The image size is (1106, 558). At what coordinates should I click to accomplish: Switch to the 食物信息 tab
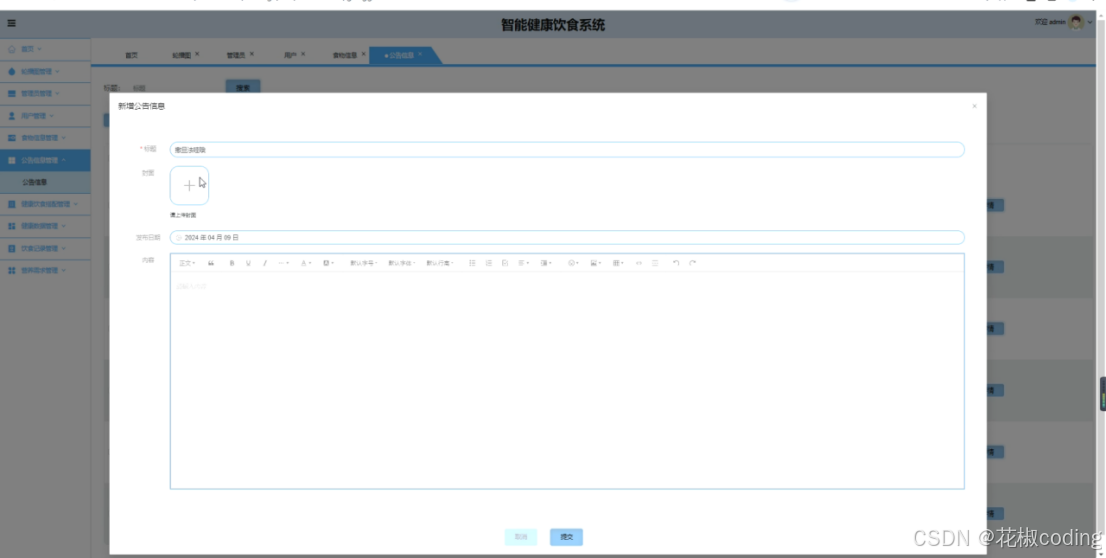pyautogui.click(x=345, y=55)
